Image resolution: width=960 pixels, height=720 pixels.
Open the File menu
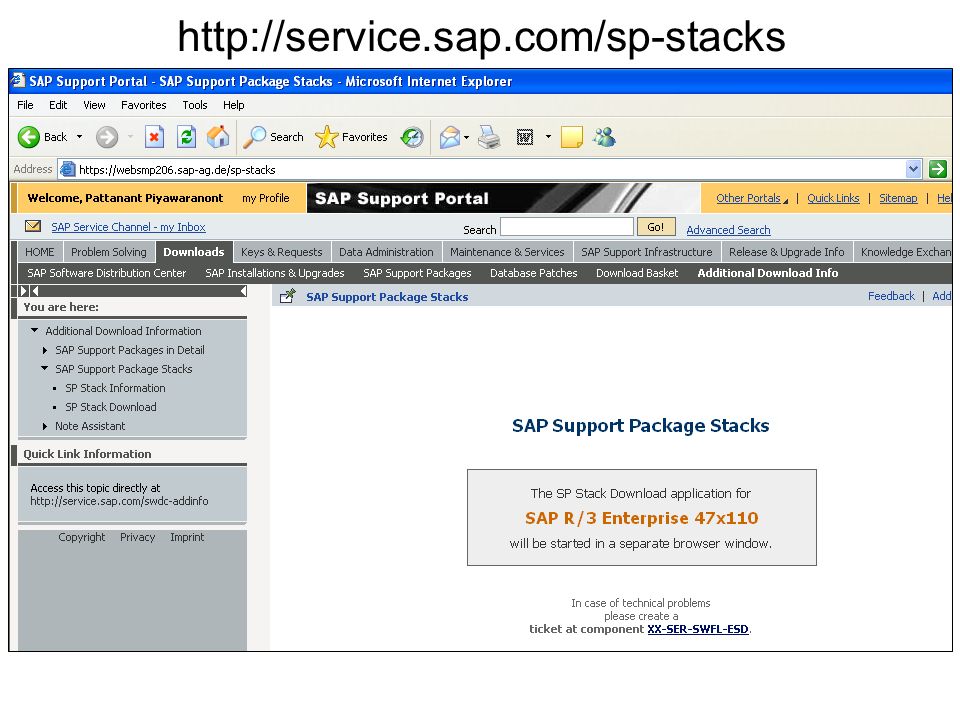point(25,105)
